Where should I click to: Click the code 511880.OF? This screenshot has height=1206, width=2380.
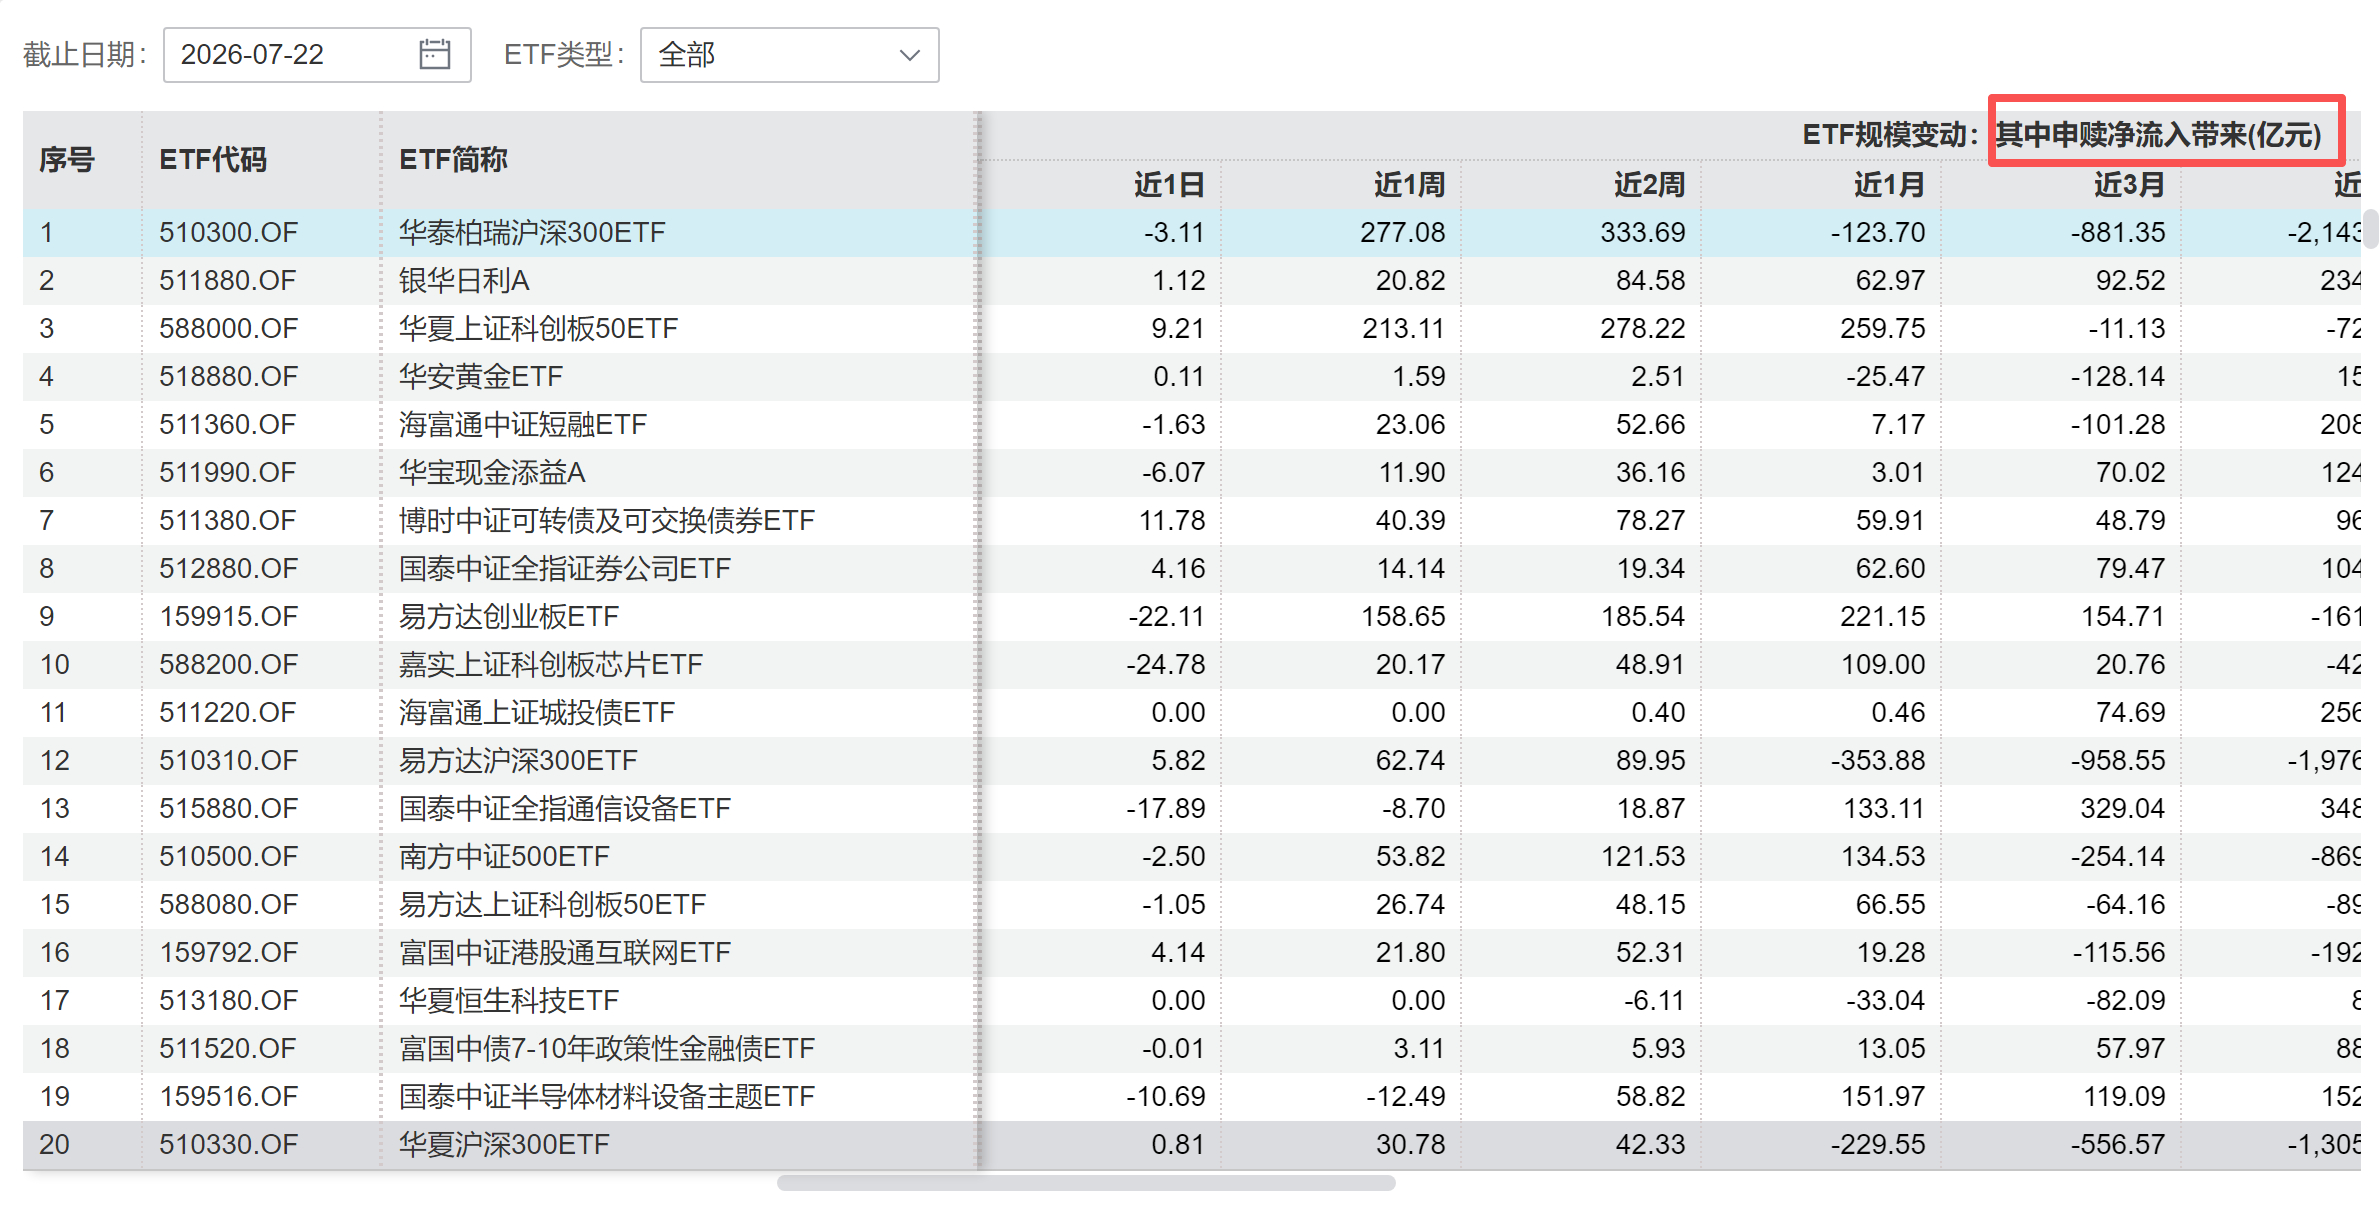[228, 281]
